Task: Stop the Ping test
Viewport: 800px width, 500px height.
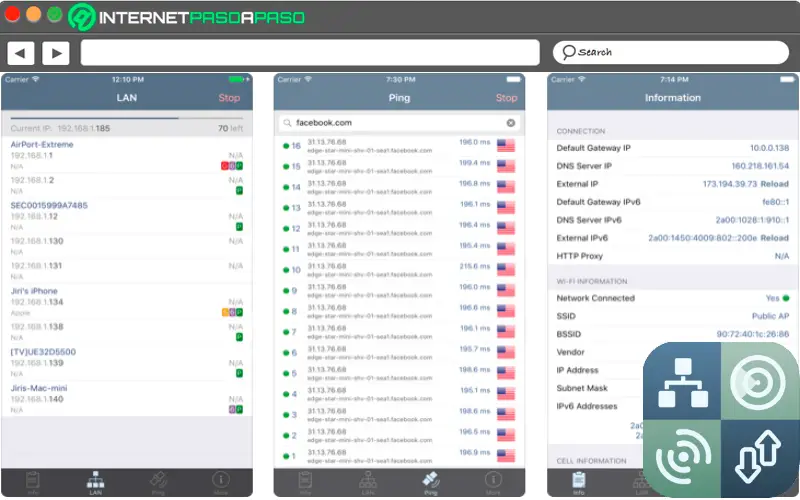Action: 506,97
